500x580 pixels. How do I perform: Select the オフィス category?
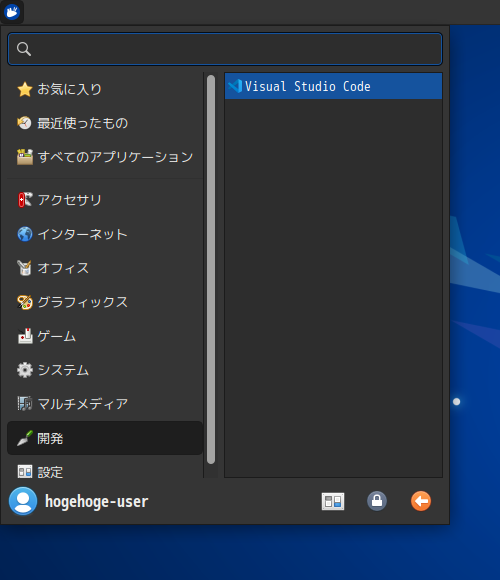tap(105, 268)
